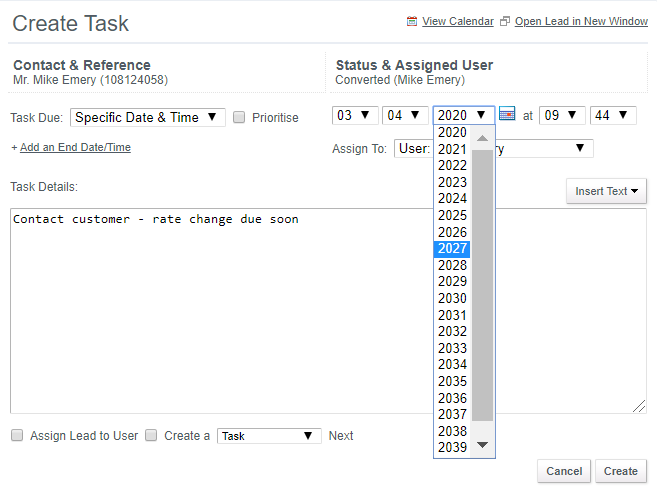
Task: Open the date picker calendar icon
Action: click(507, 114)
